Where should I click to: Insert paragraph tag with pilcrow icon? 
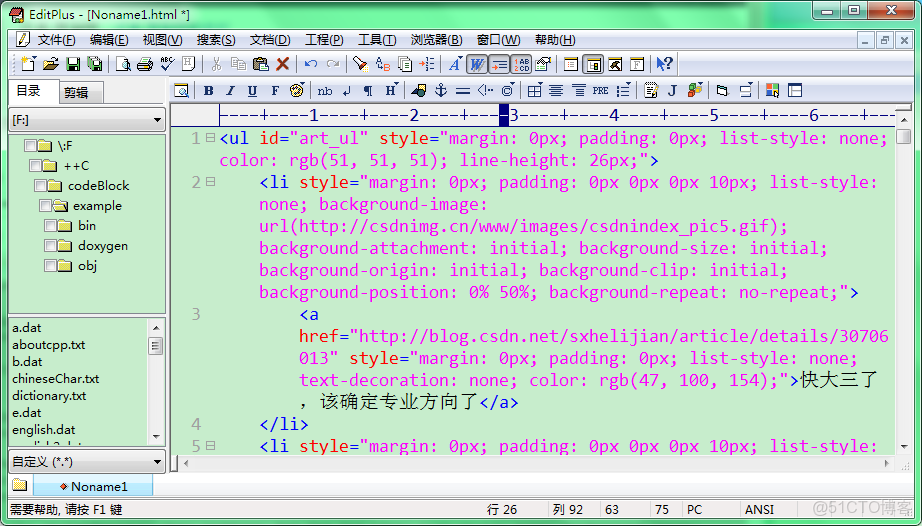point(368,91)
